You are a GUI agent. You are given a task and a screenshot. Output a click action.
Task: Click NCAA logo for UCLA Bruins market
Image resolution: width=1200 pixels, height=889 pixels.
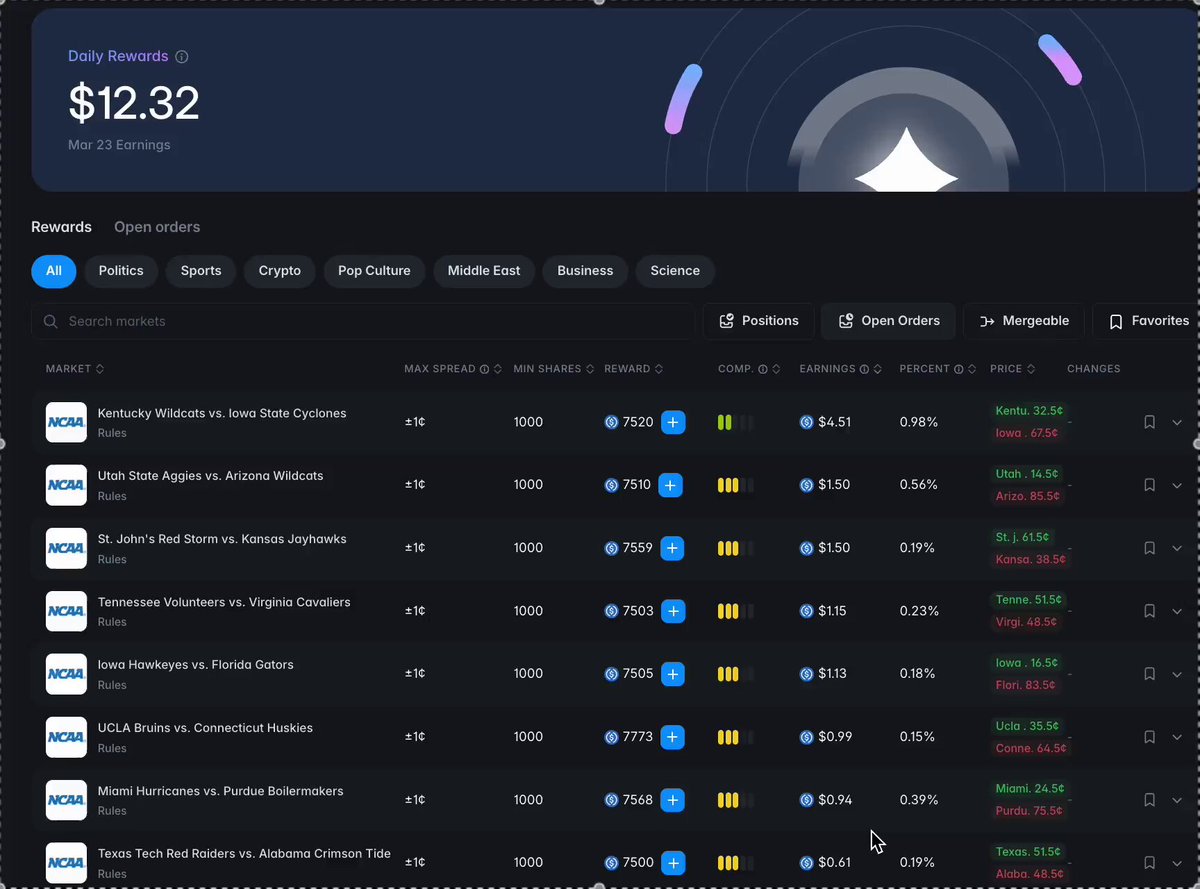pyautogui.click(x=66, y=737)
